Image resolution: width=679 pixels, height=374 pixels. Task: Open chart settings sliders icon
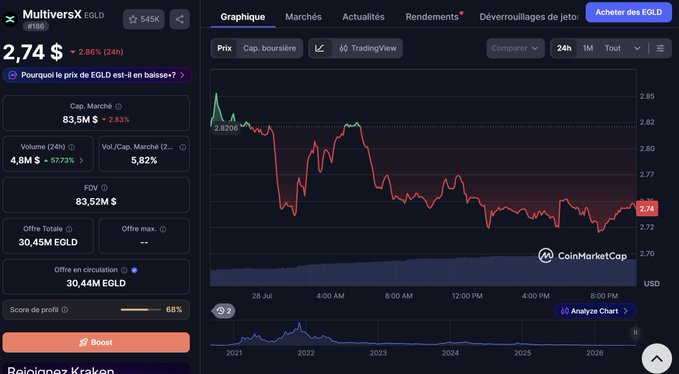(660, 48)
